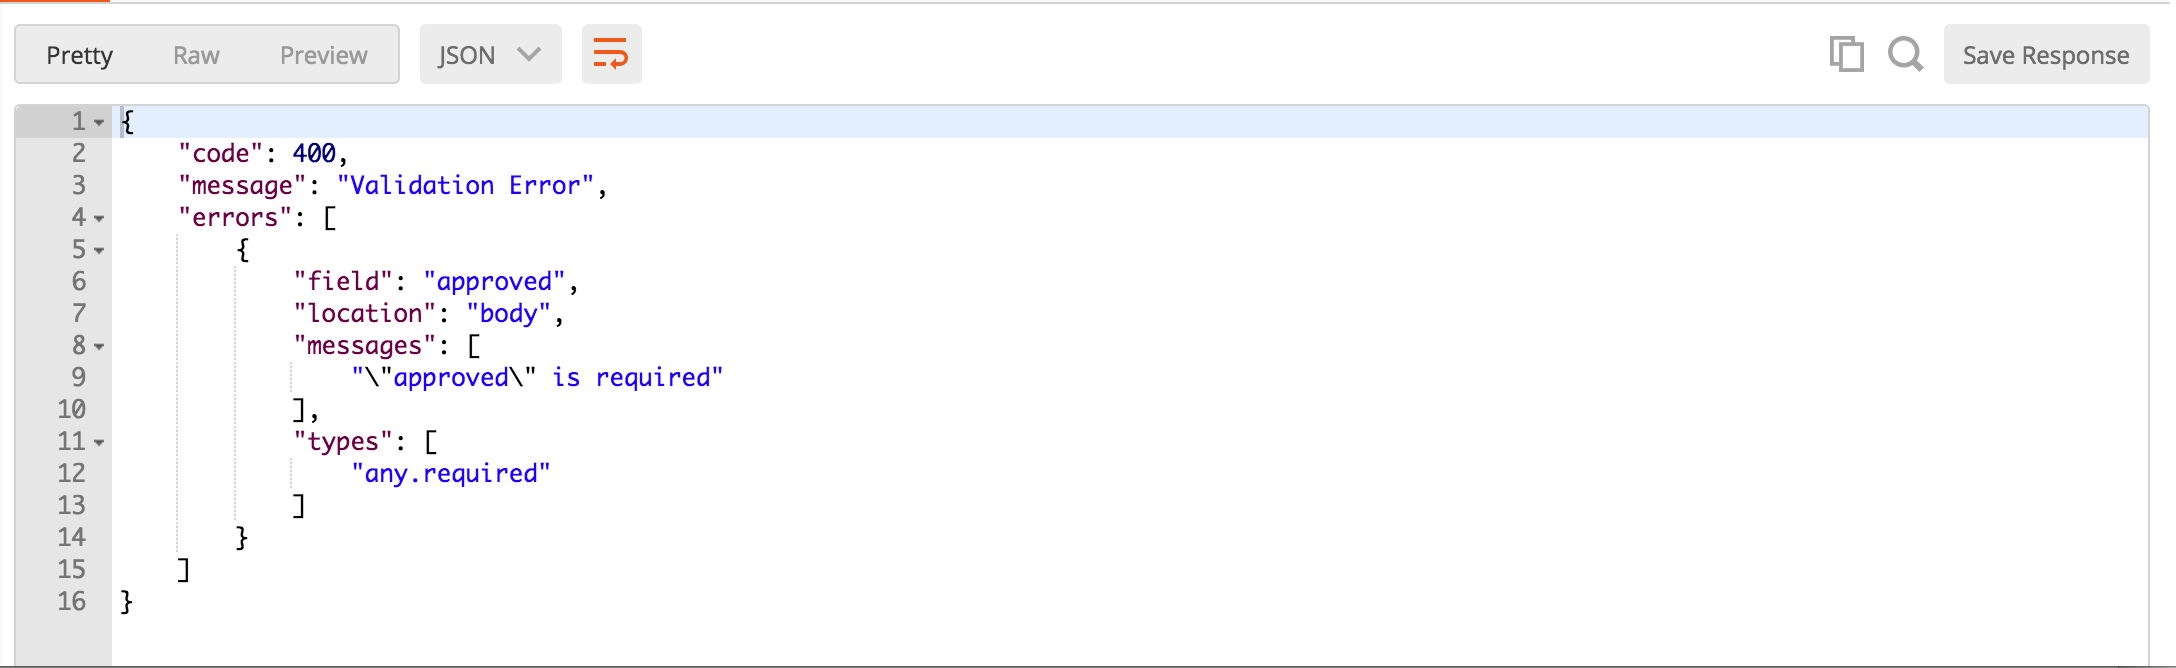Toggle the wrap lines icon

click(611, 54)
